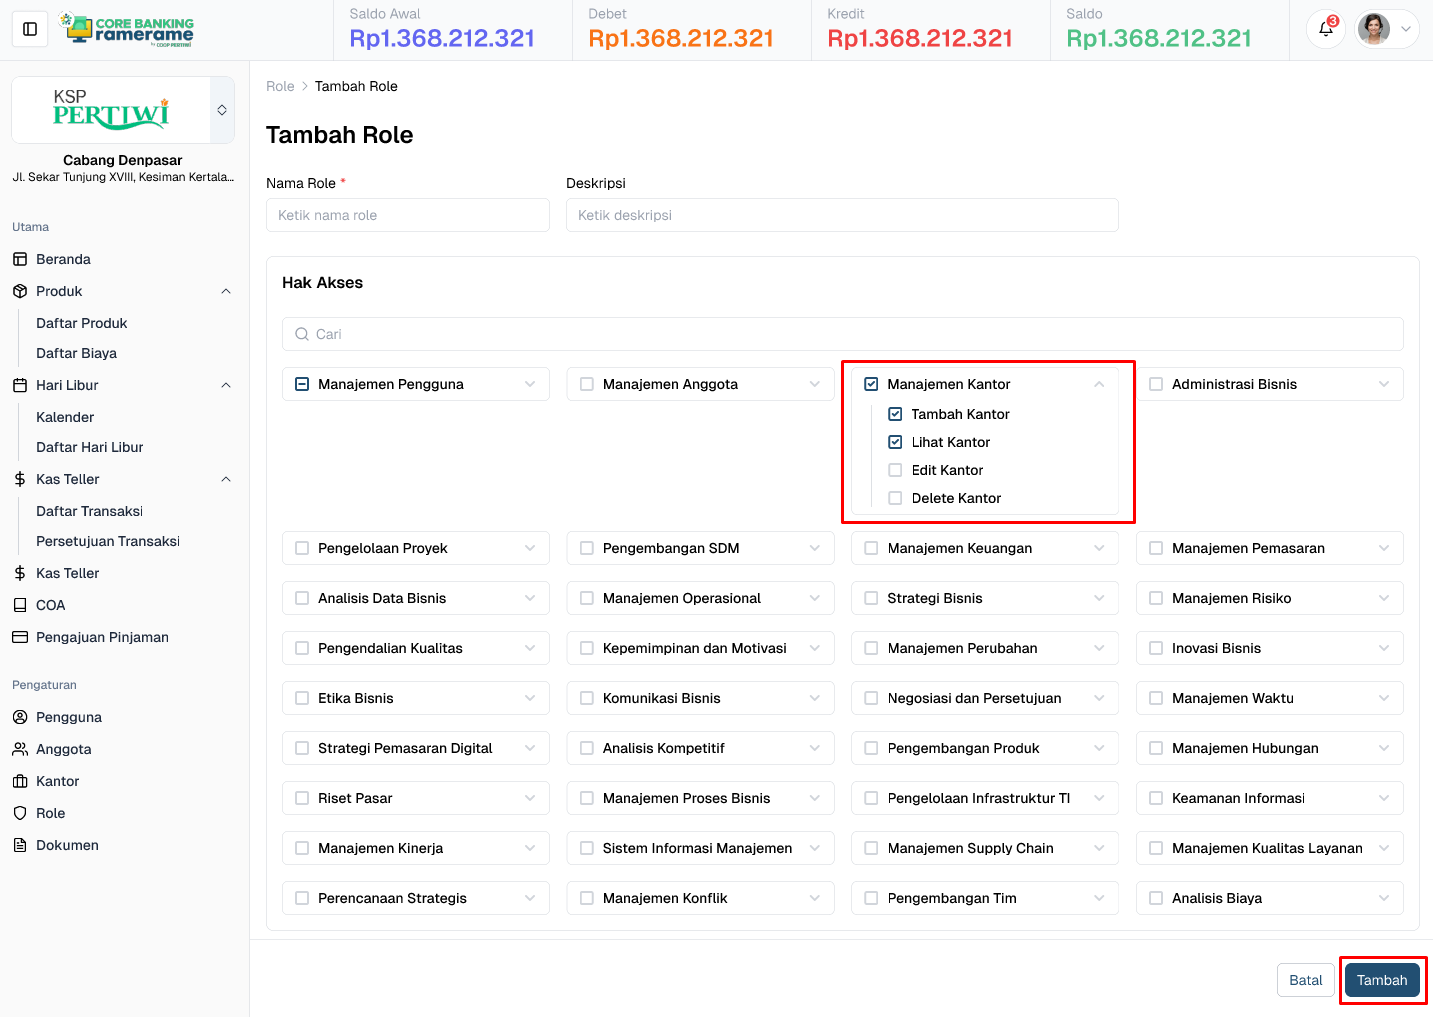This screenshot has height=1017, width=1433.
Task: Click the Batal button
Action: 1305,980
